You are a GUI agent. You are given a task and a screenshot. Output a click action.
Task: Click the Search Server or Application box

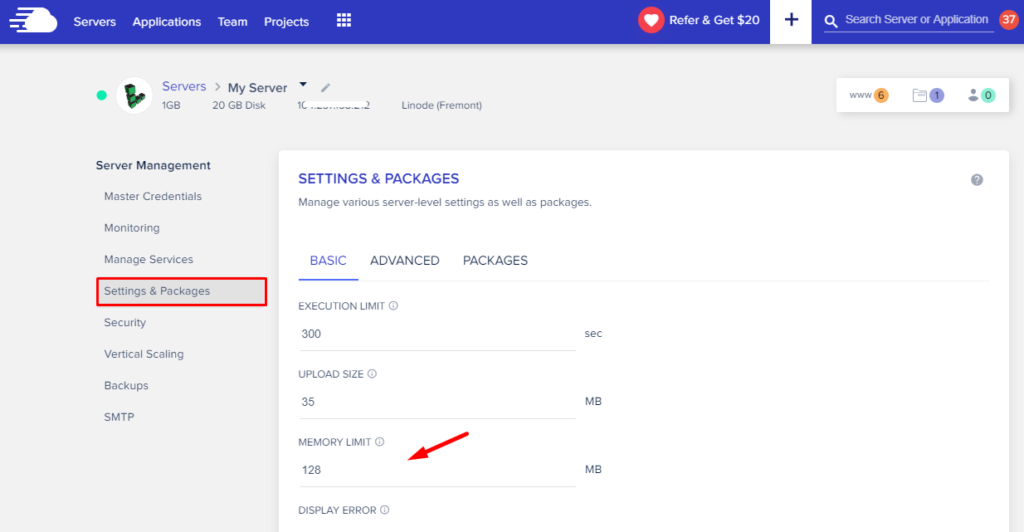[916, 20]
